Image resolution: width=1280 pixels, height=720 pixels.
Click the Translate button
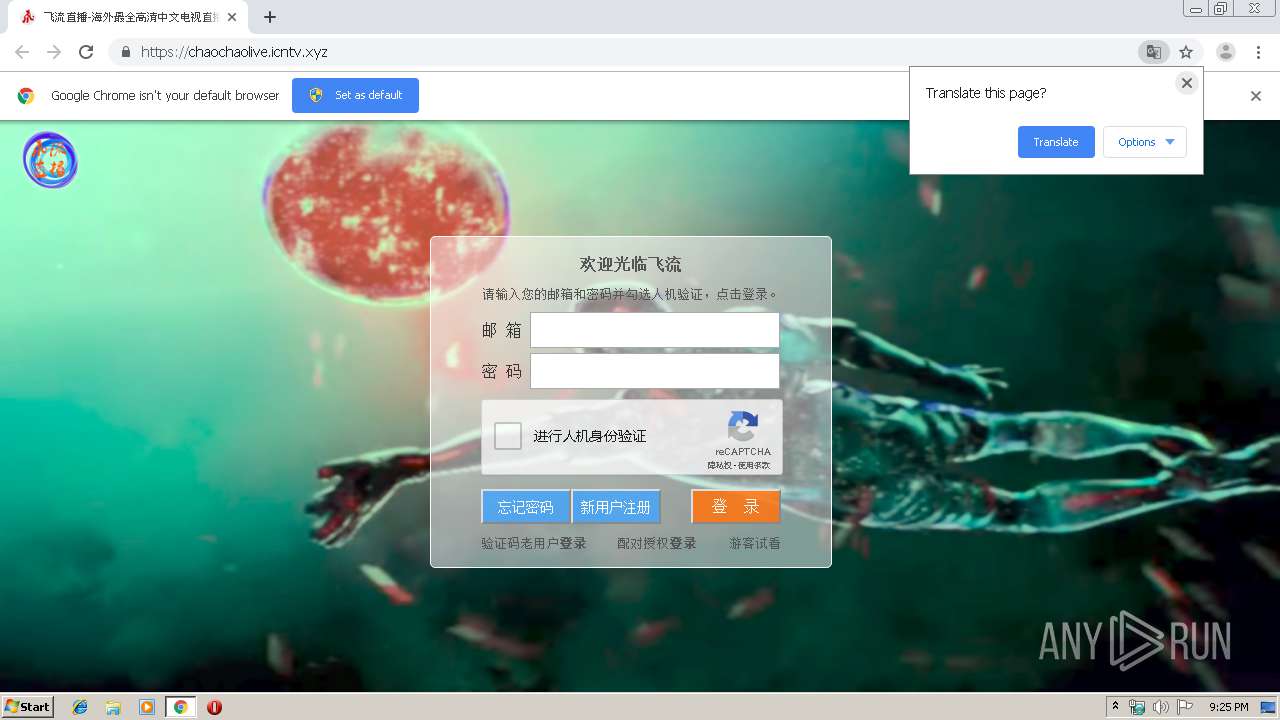[1056, 142]
